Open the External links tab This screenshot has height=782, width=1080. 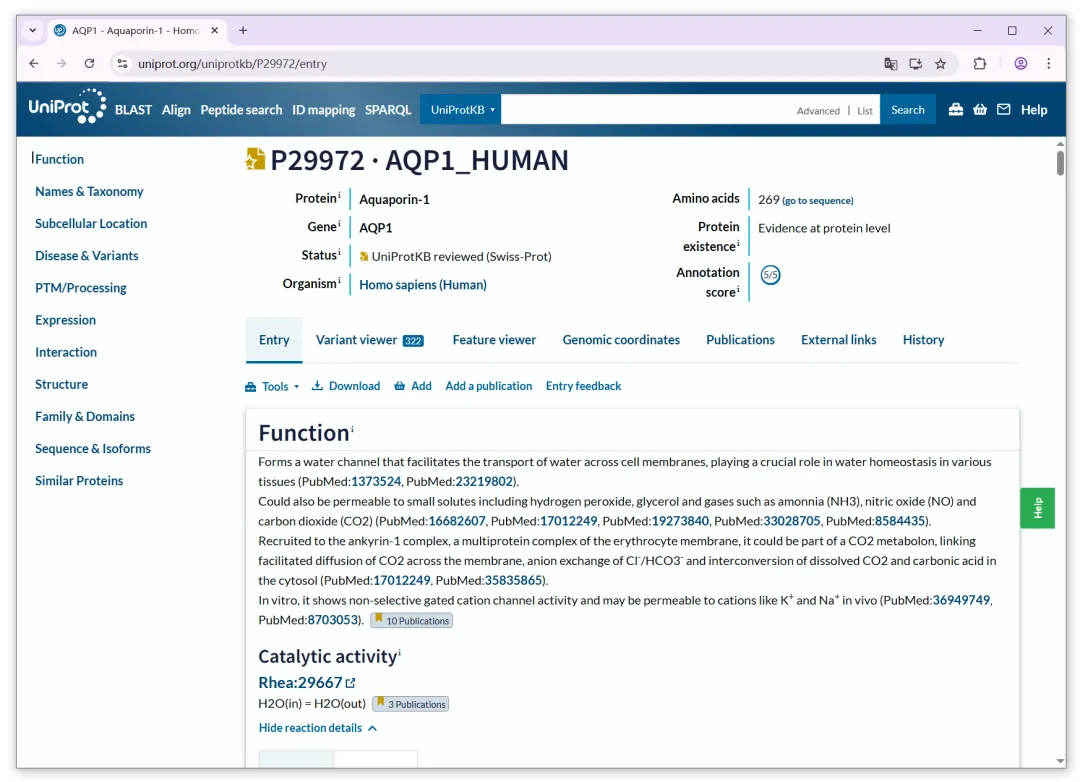[x=838, y=340]
